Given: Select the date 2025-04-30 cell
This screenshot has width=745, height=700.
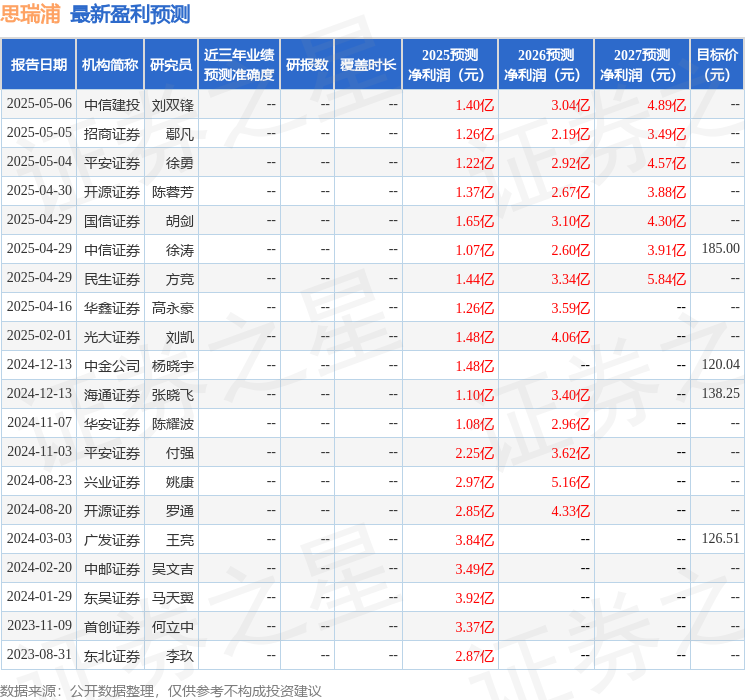Looking at the screenshot, I should (x=39, y=191).
